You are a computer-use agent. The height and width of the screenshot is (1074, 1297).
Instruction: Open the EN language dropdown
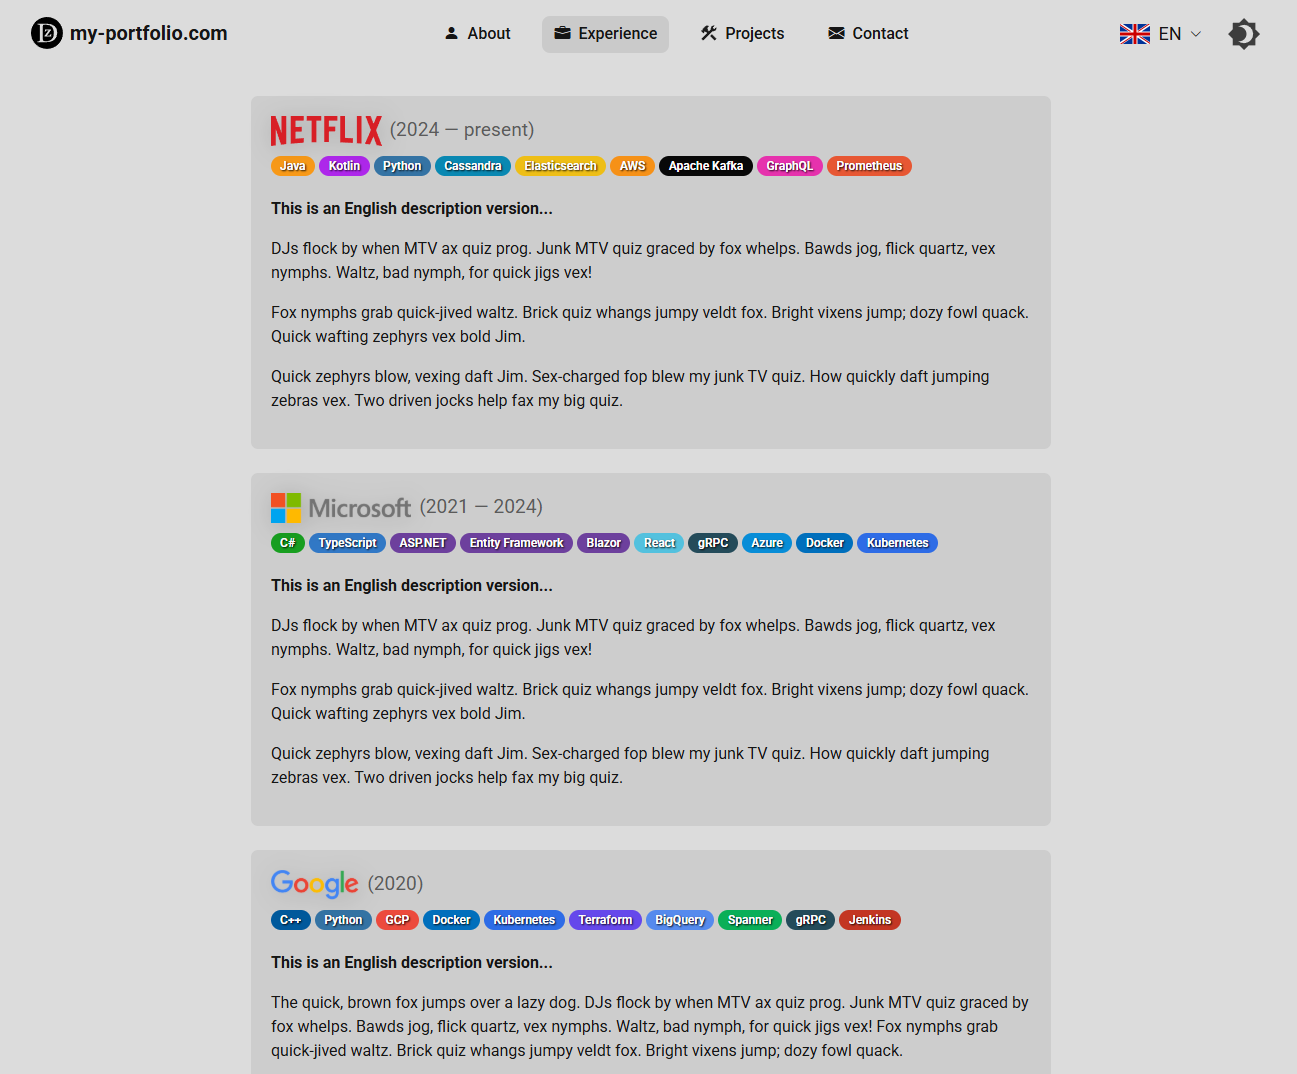point(1160,34)
